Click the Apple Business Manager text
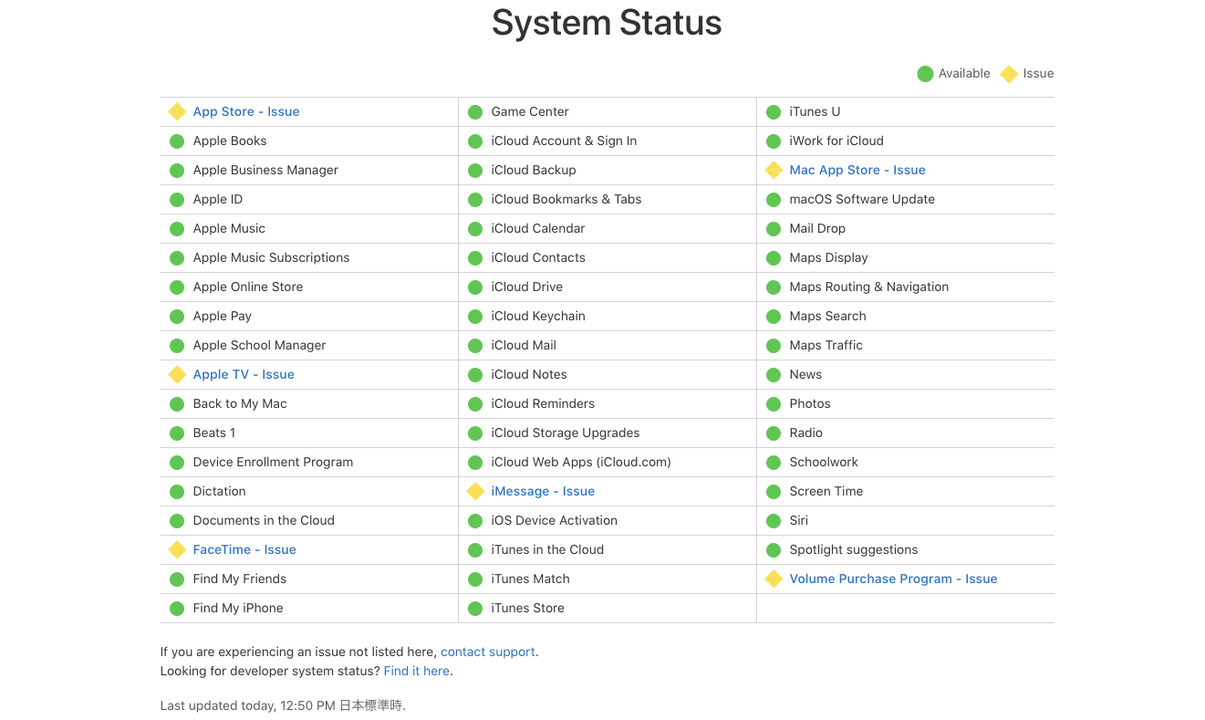The height and width of the screenshot is (720, 1205). pos(265,170)
